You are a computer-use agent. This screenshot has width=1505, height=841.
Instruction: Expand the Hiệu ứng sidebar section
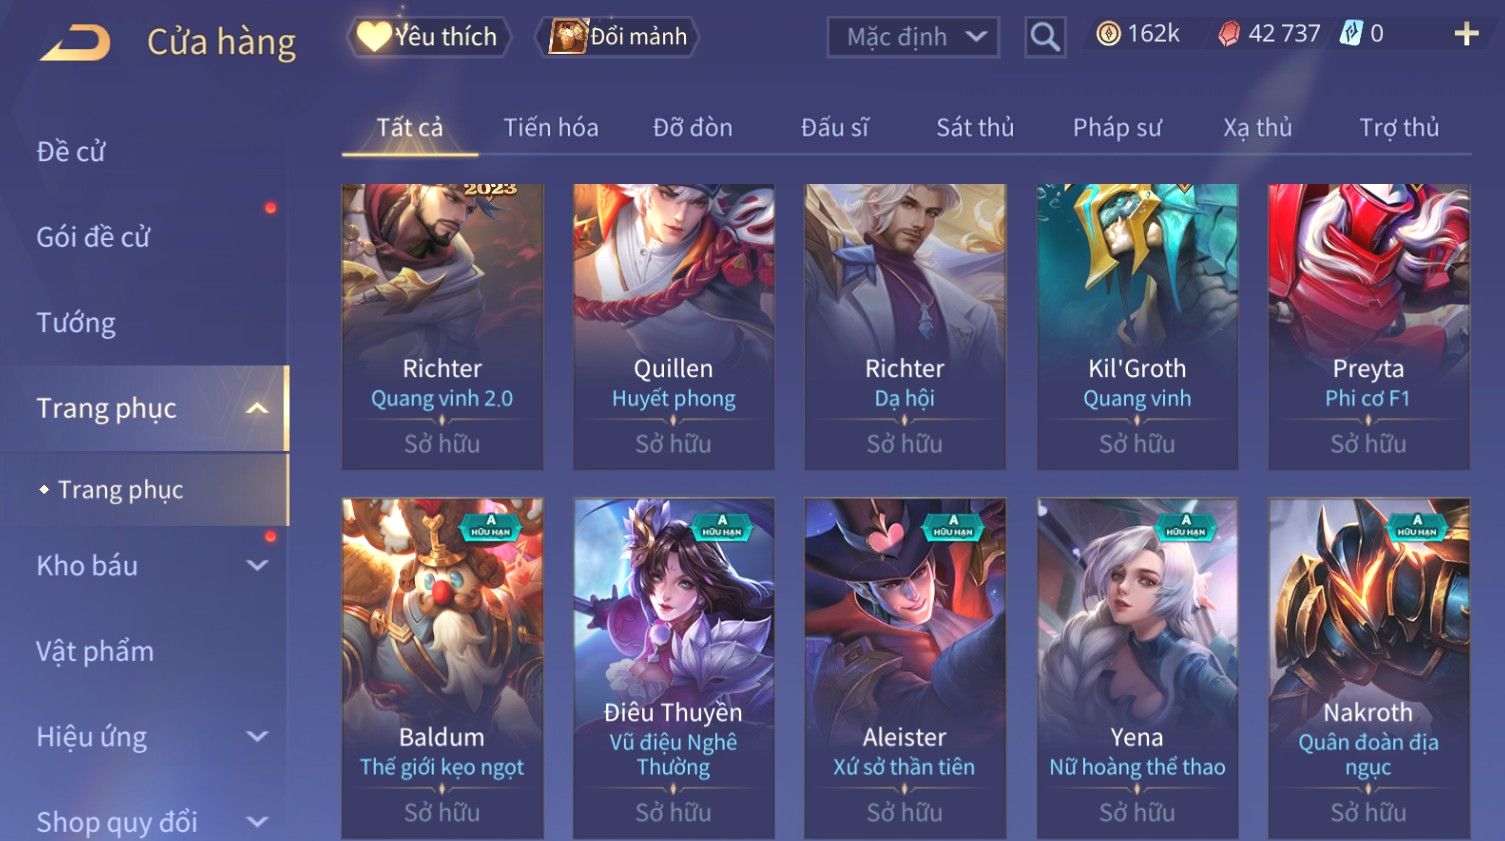[x=257, y=736]
